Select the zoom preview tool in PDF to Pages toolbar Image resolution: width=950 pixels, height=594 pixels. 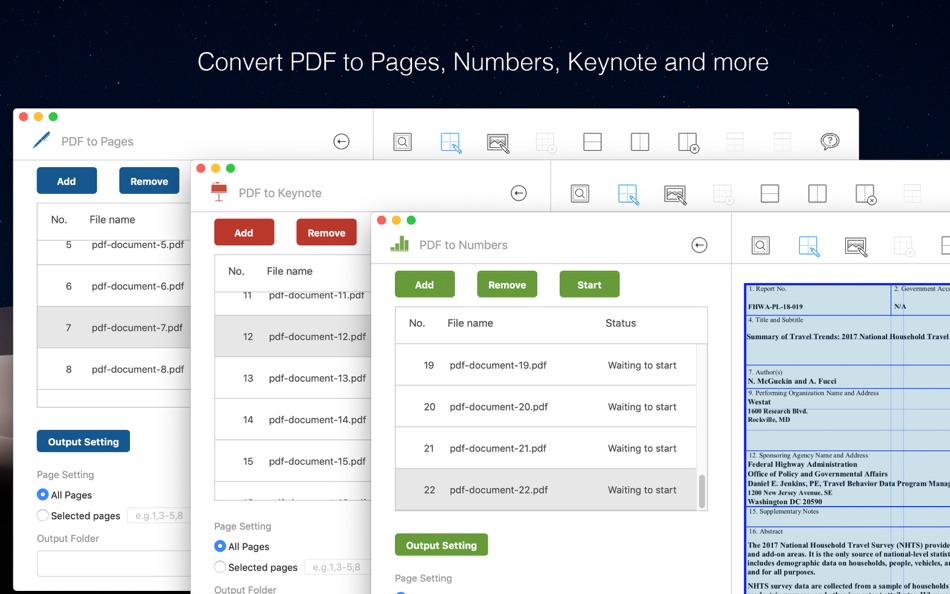click(x=401, y=142)
